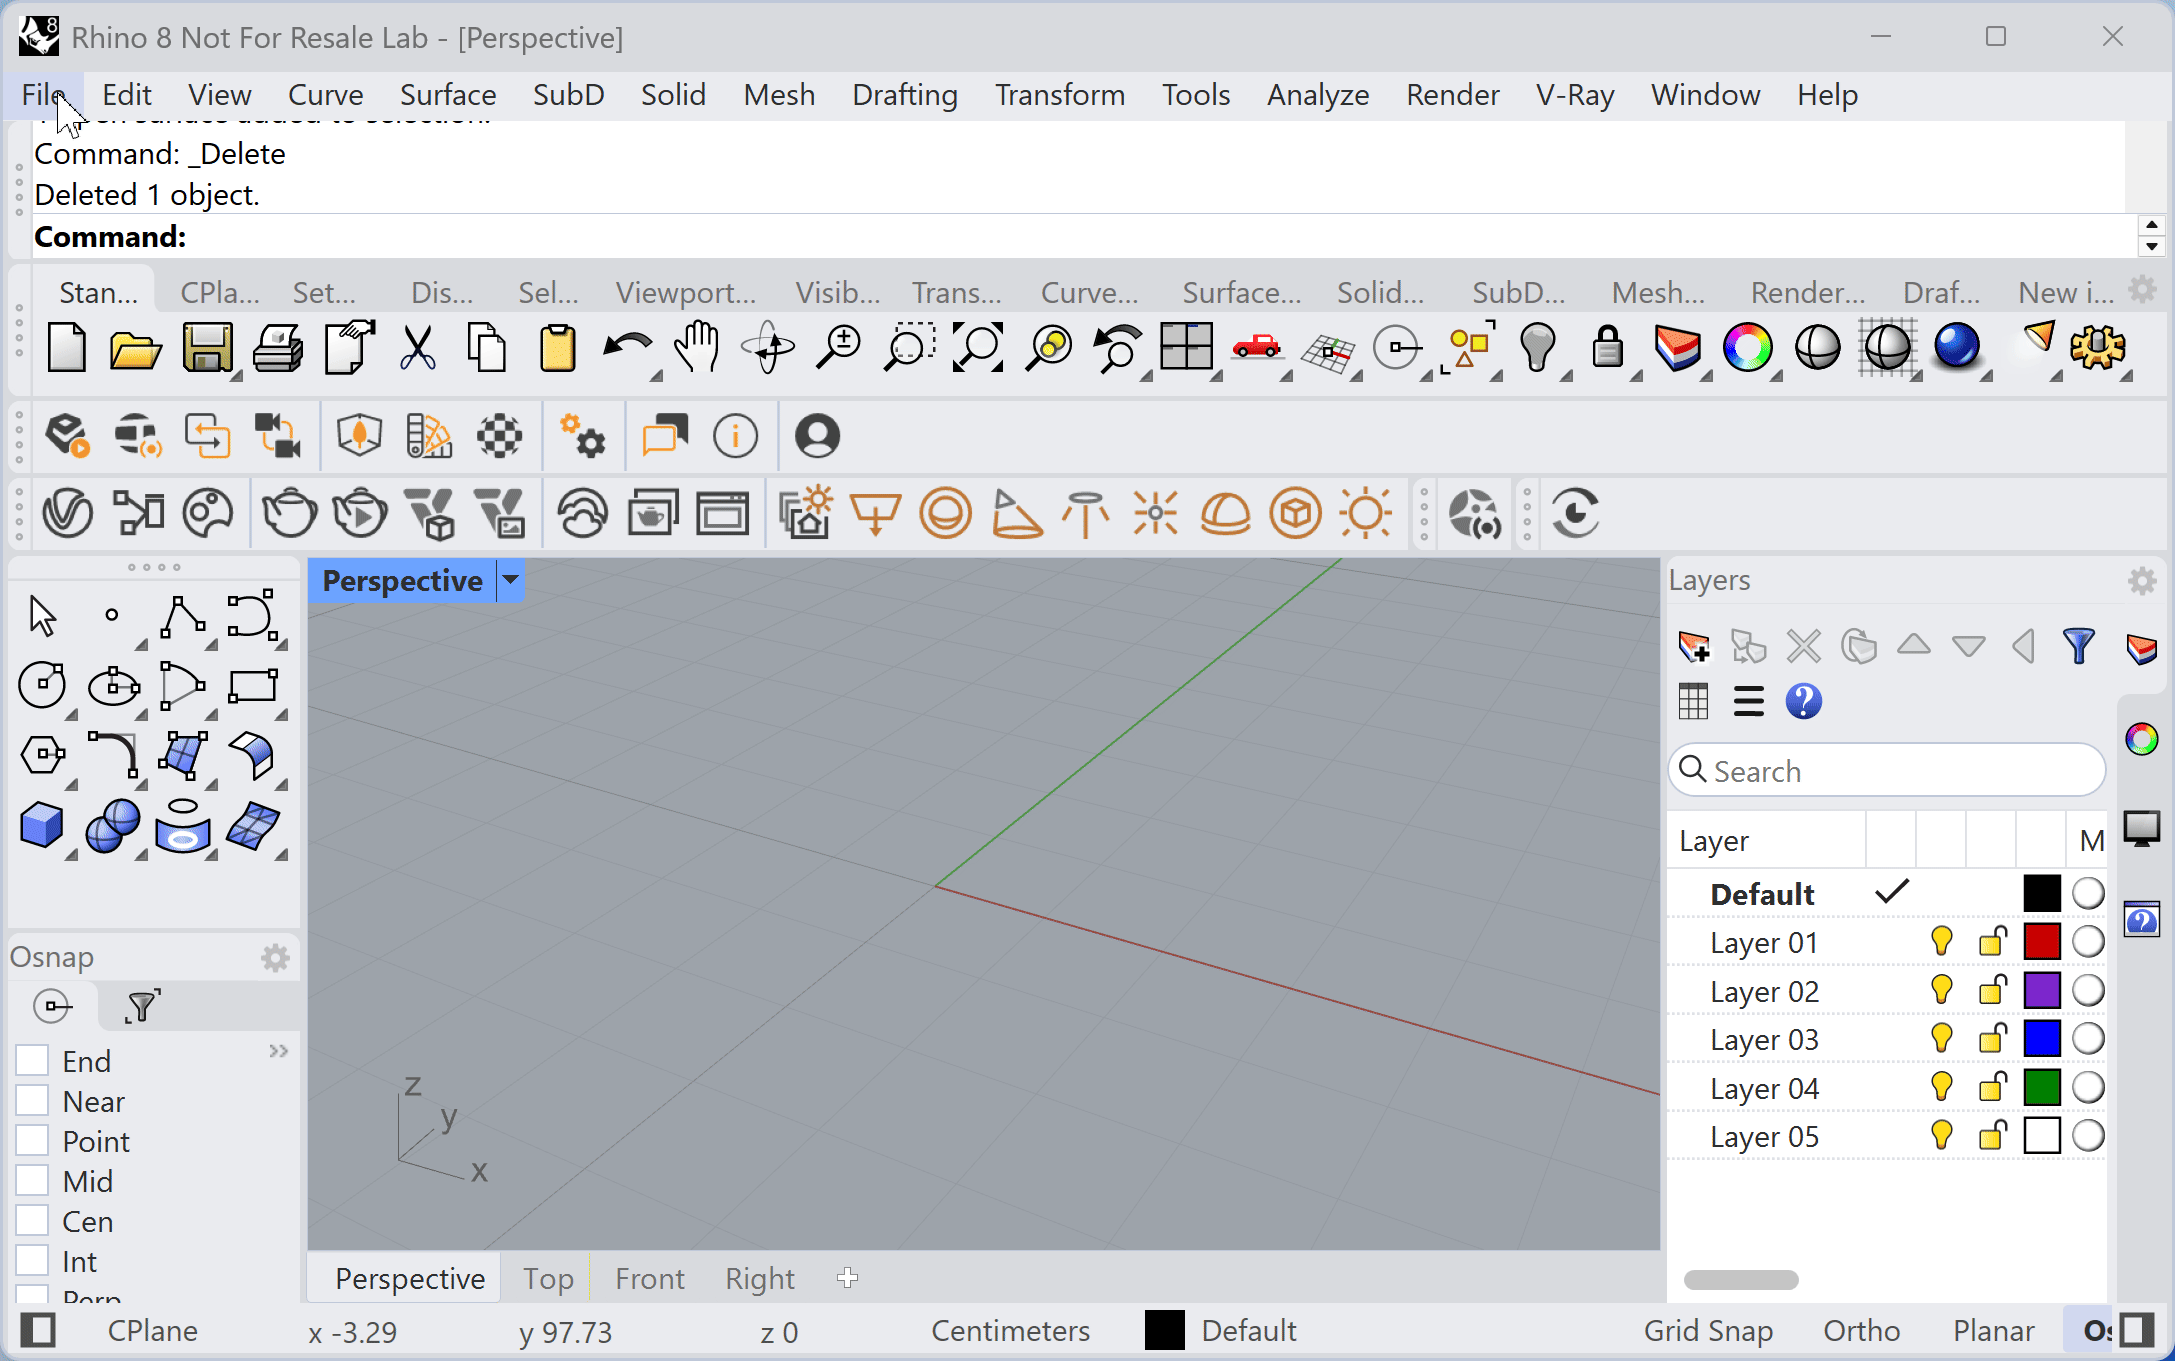
Task: Click the red color swatch of Layer 01
Action: (2042, 942)
